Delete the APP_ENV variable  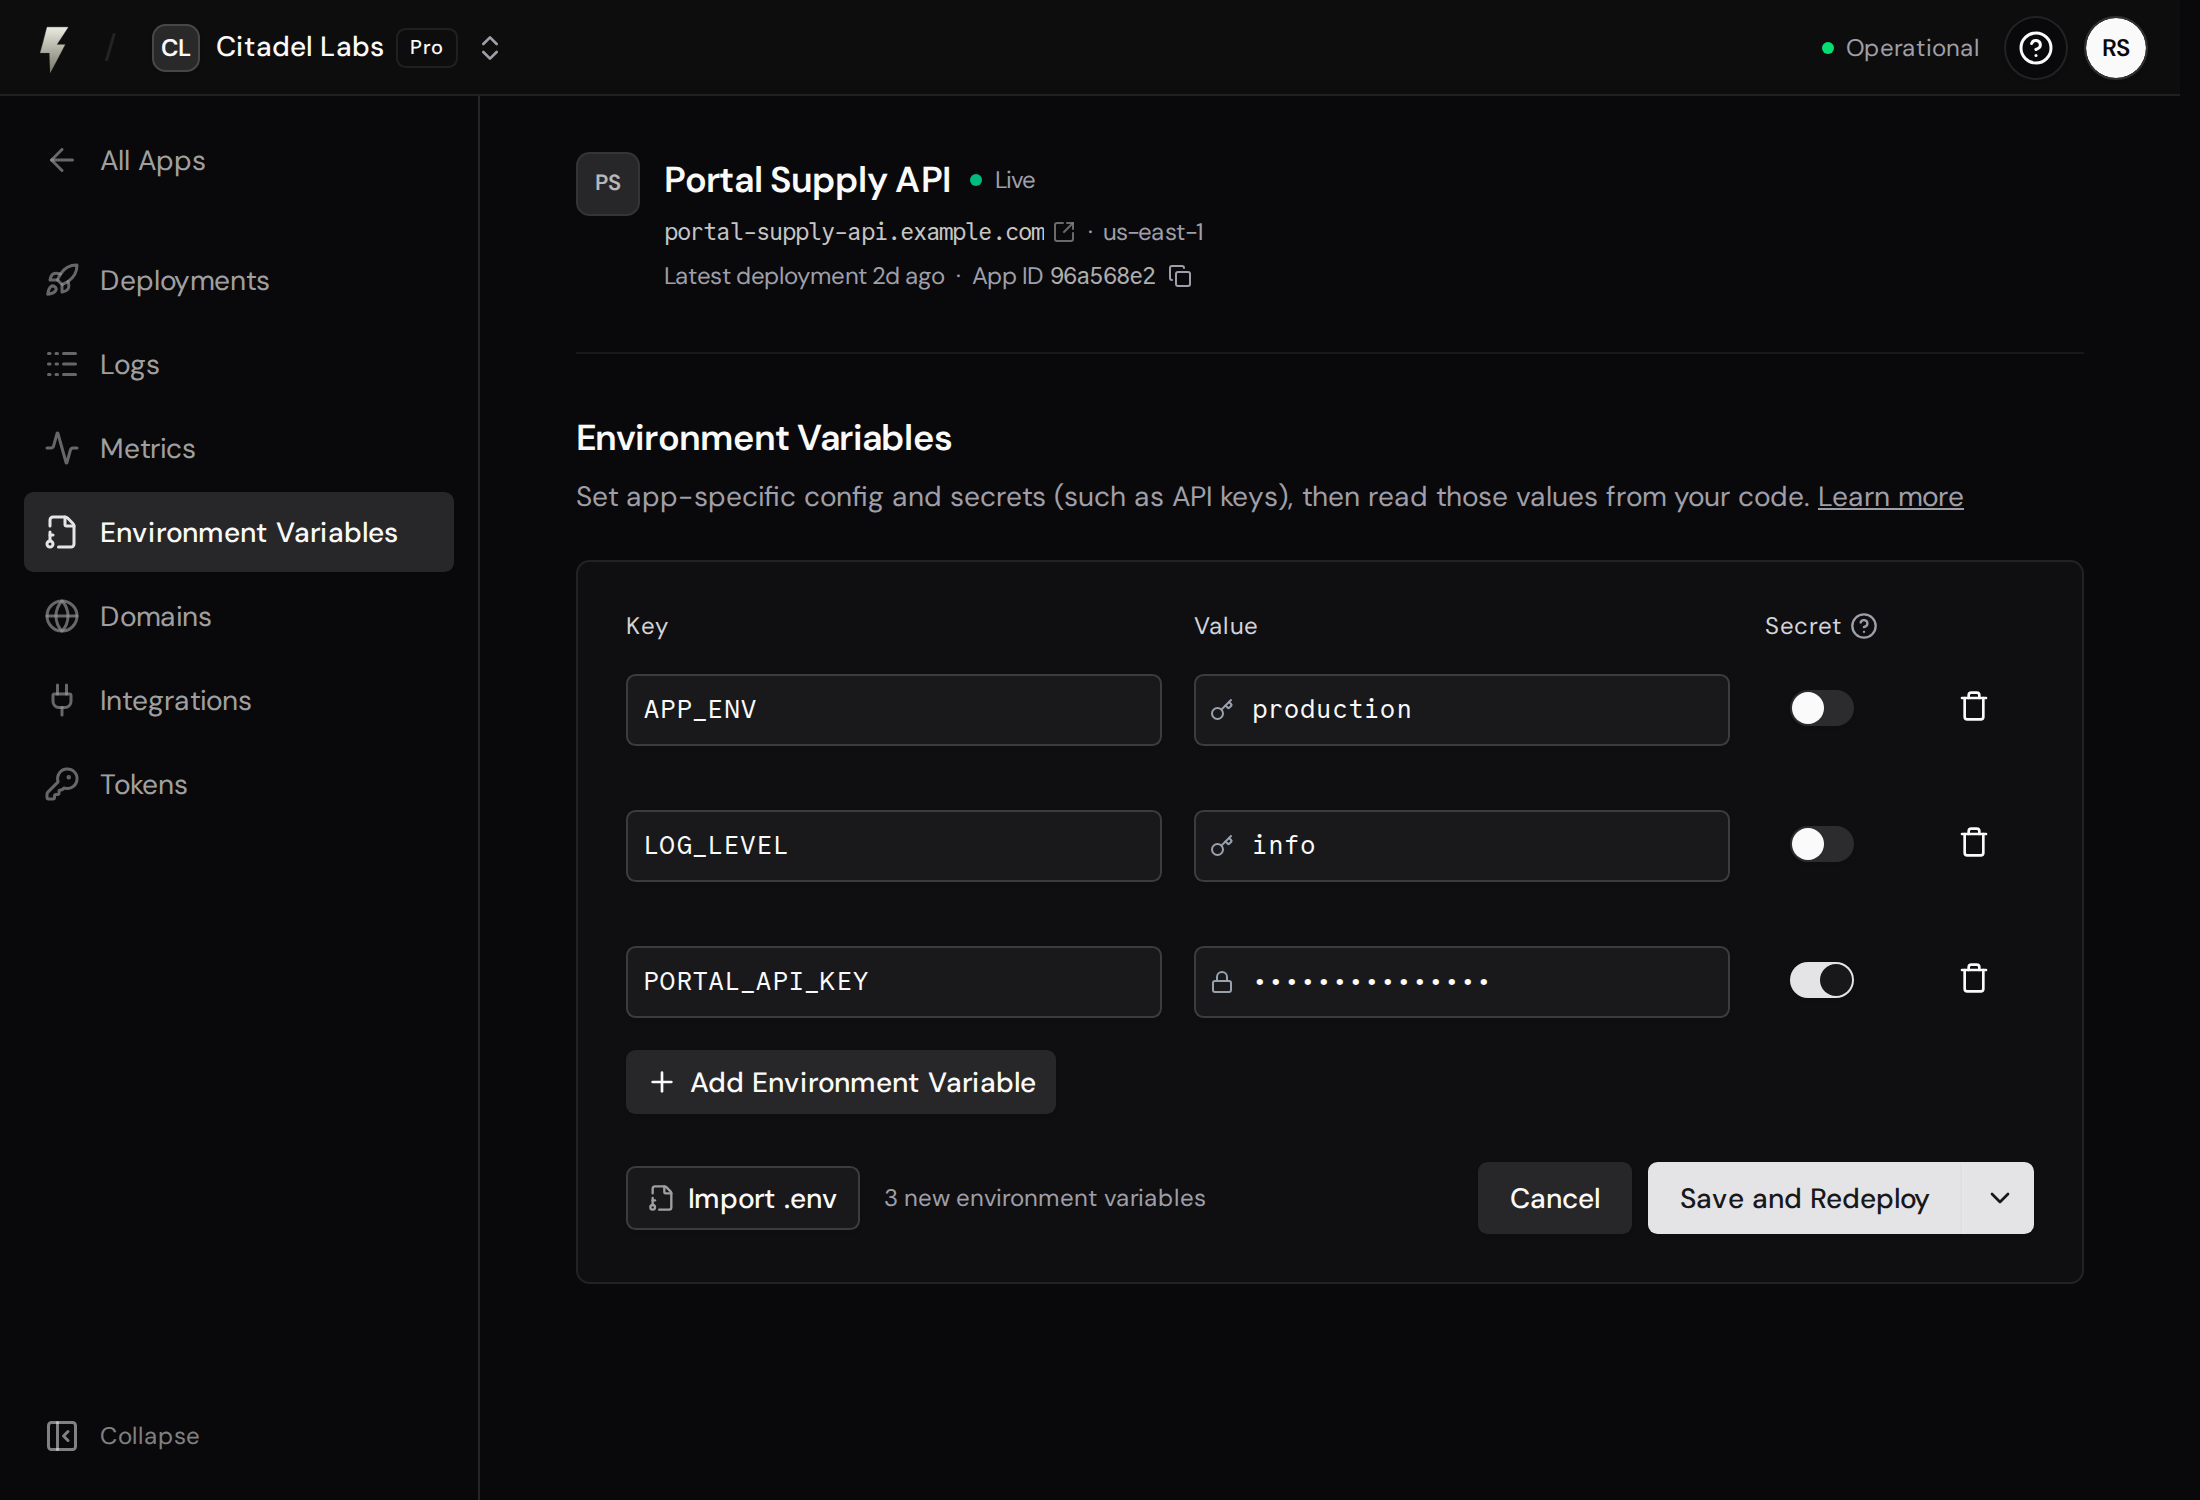click(x=1974, y=707)
